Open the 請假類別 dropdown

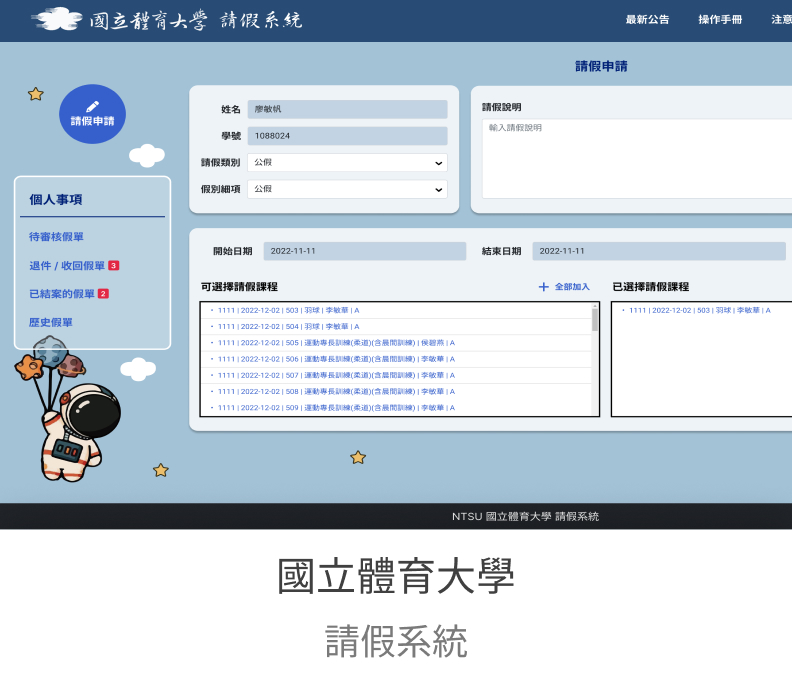[347, 163]
